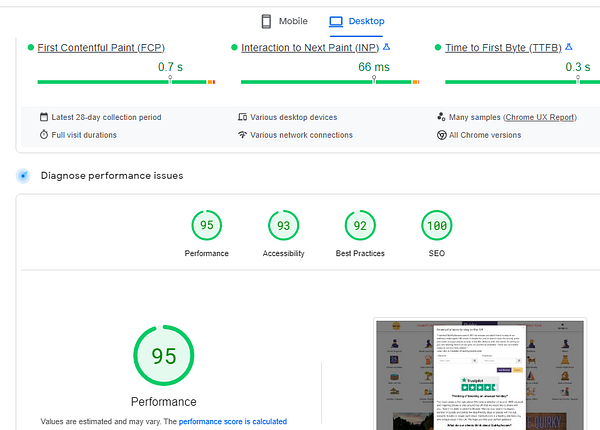
Task: Click the Accessibility label under gauge
Action: (x=284, y=253)
